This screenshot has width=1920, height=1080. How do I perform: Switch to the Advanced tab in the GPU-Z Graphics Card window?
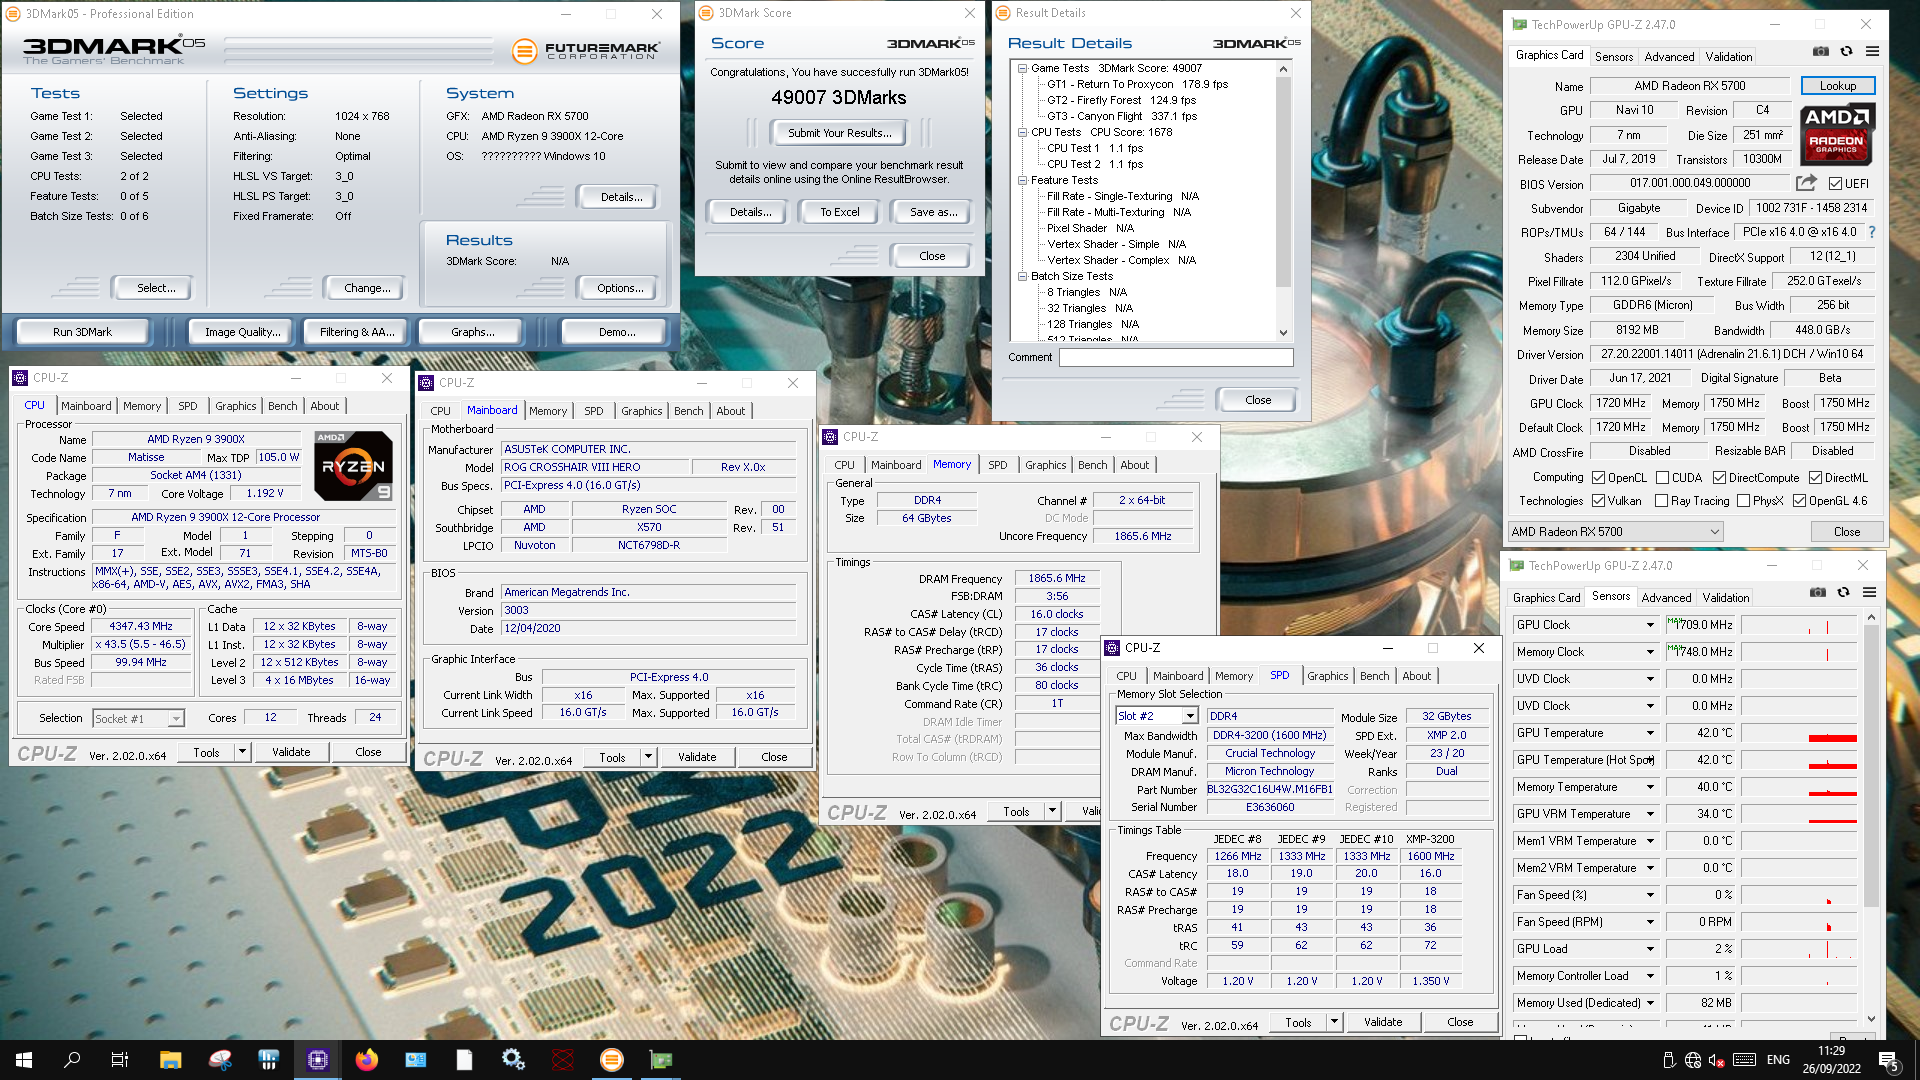1669,57
